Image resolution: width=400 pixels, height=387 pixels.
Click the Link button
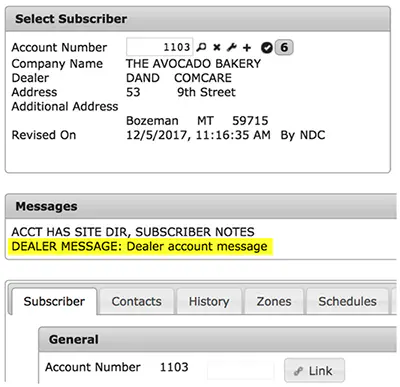pyautogui.click(x=314, y=370)
